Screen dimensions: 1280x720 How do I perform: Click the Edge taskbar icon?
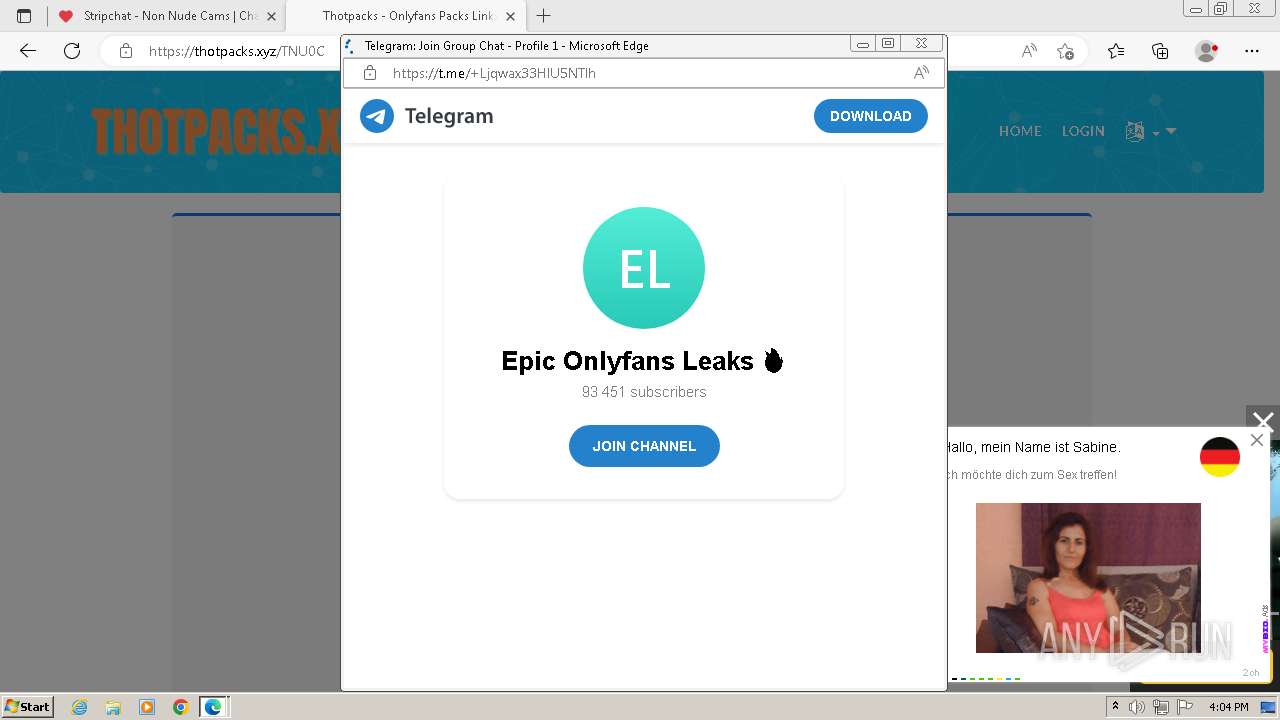coord(213,707)
